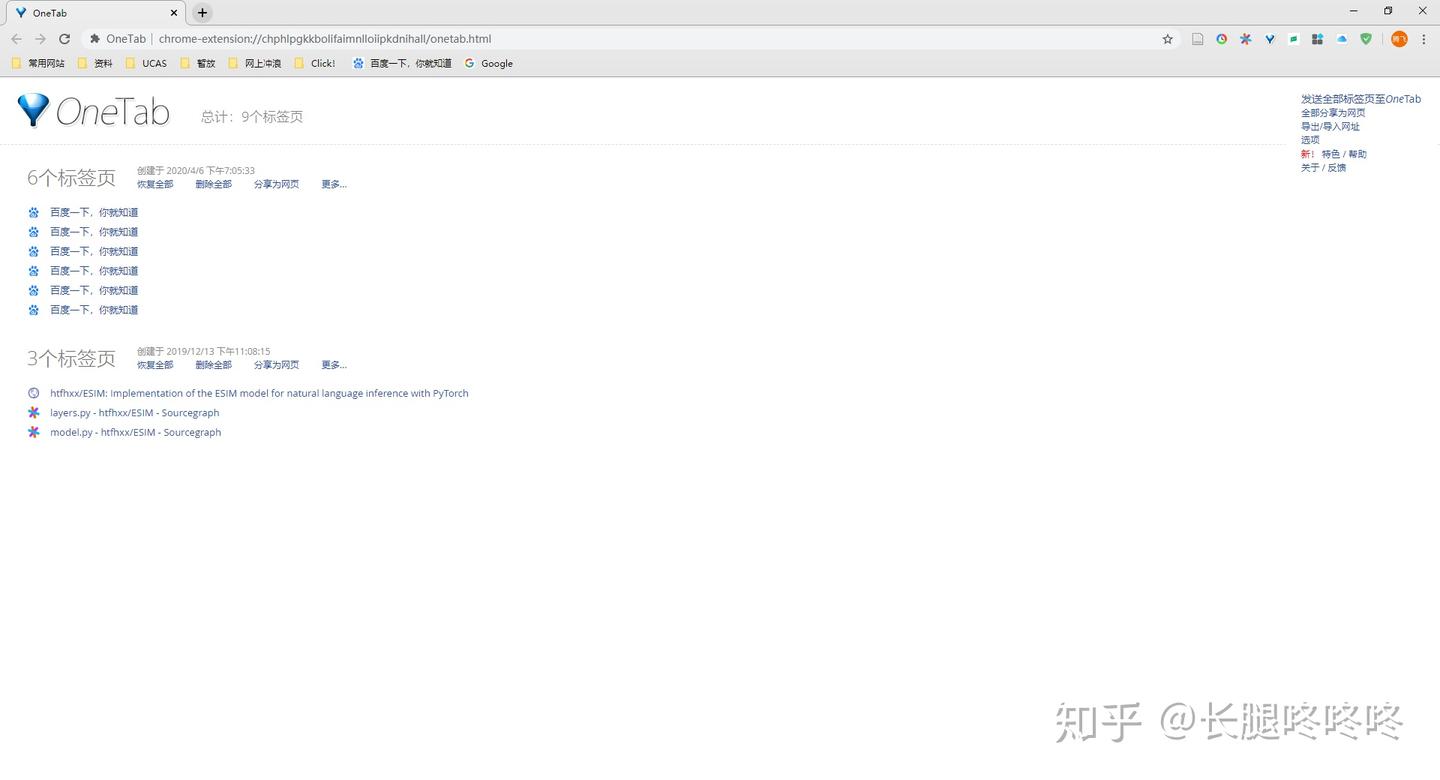1440x780 pixels.
Task: Delete all tabs in the 3个标签页 group
Action: click(213, 365)
